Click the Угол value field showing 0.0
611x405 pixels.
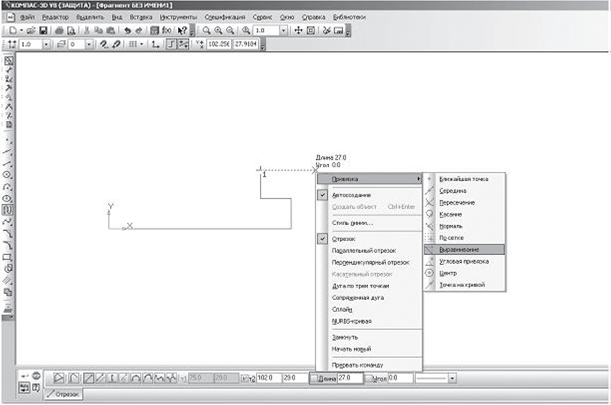tap(400, 378)
